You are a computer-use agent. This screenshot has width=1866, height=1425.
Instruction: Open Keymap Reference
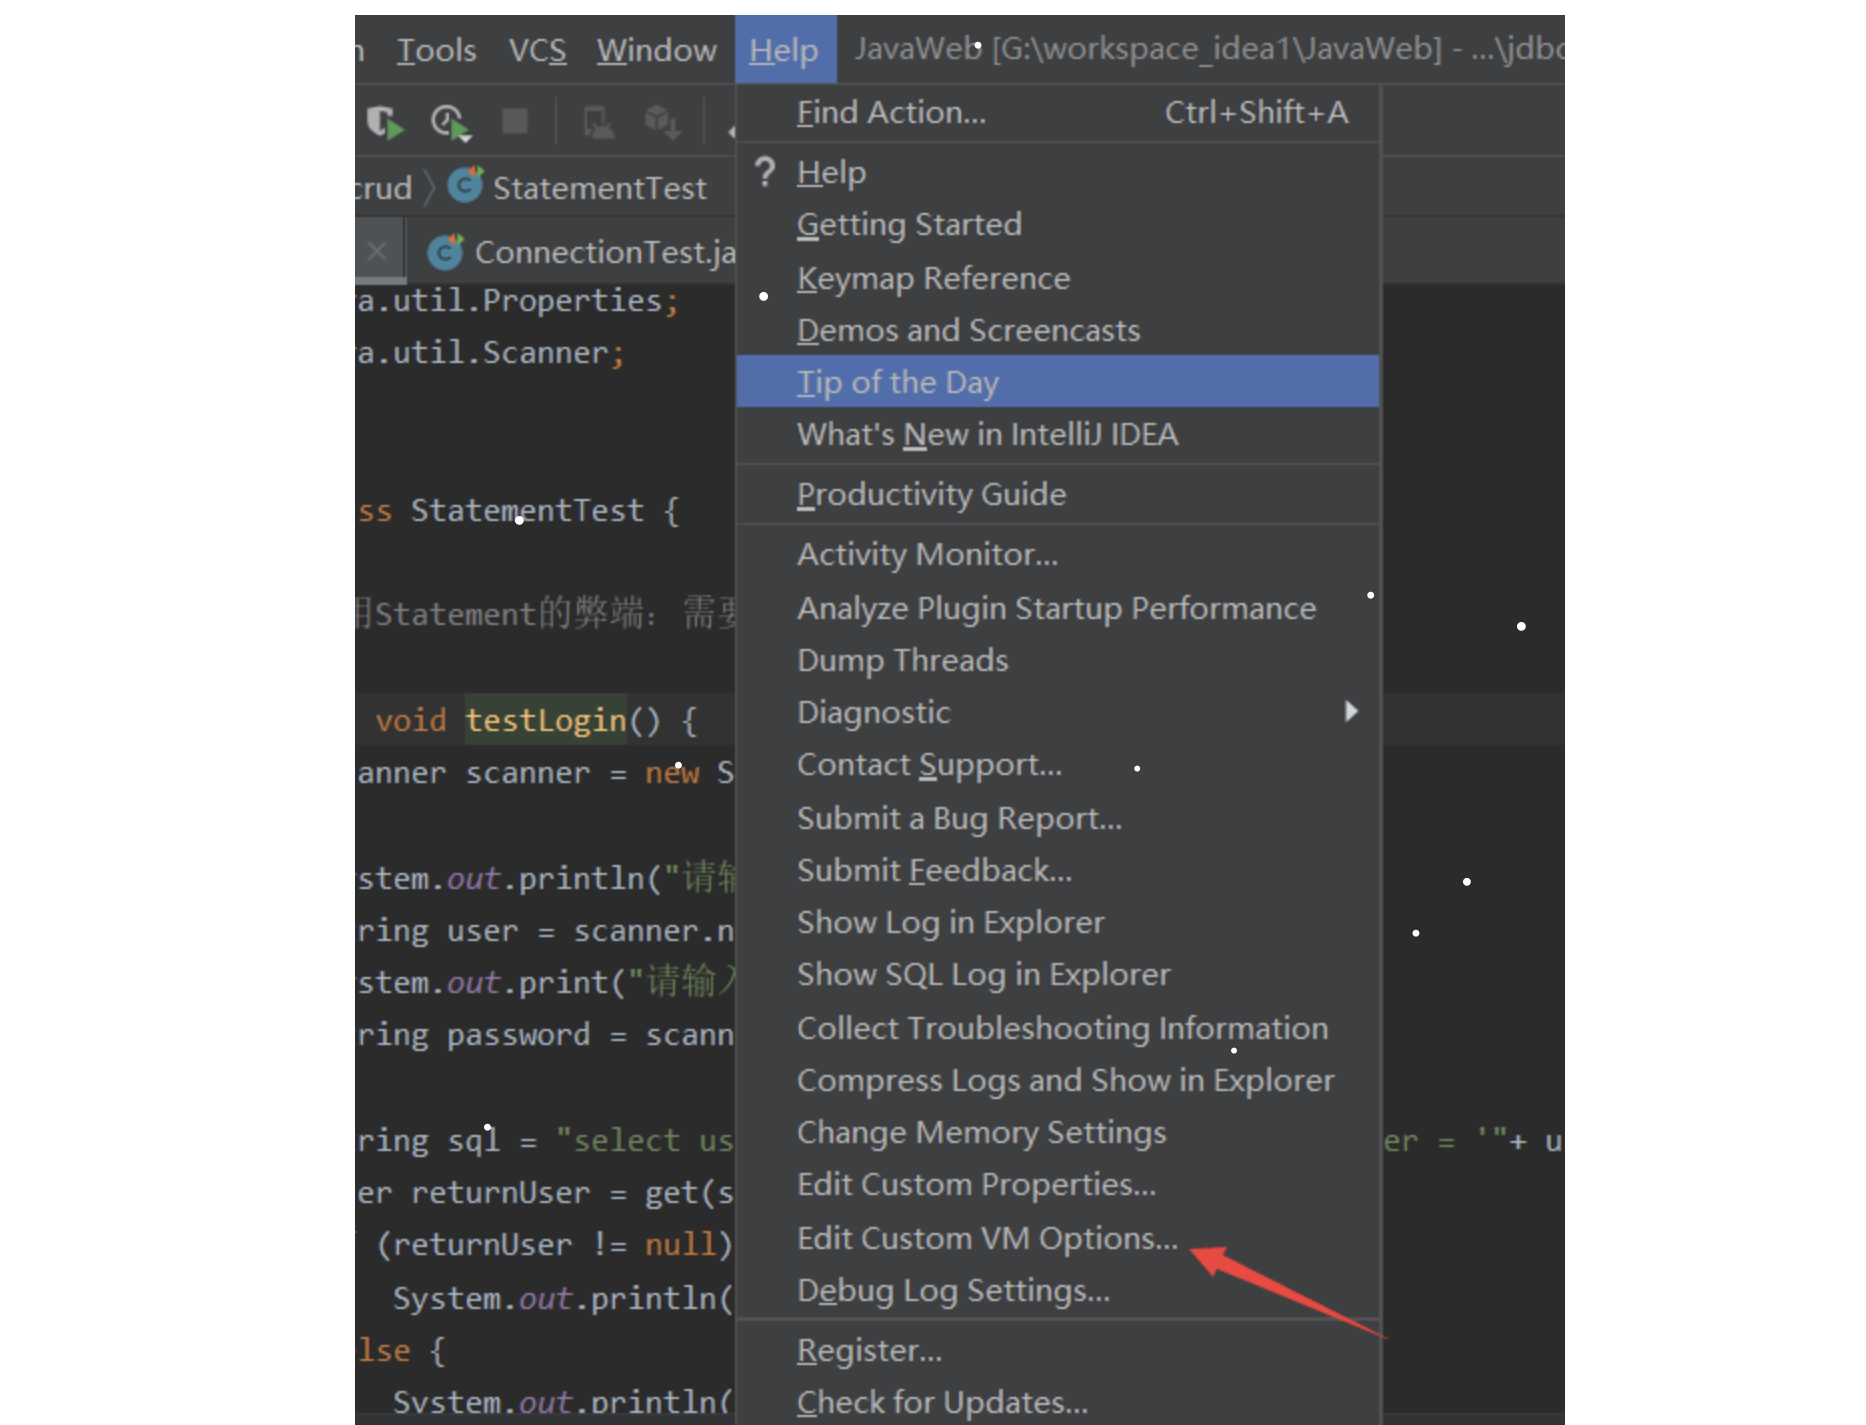(x=1058, y=277)
